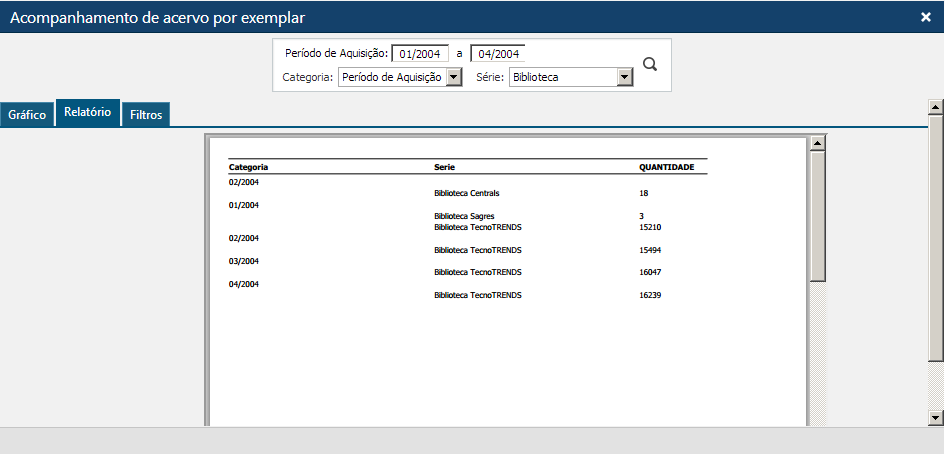Click the quantity value 16239

[650, 295]
